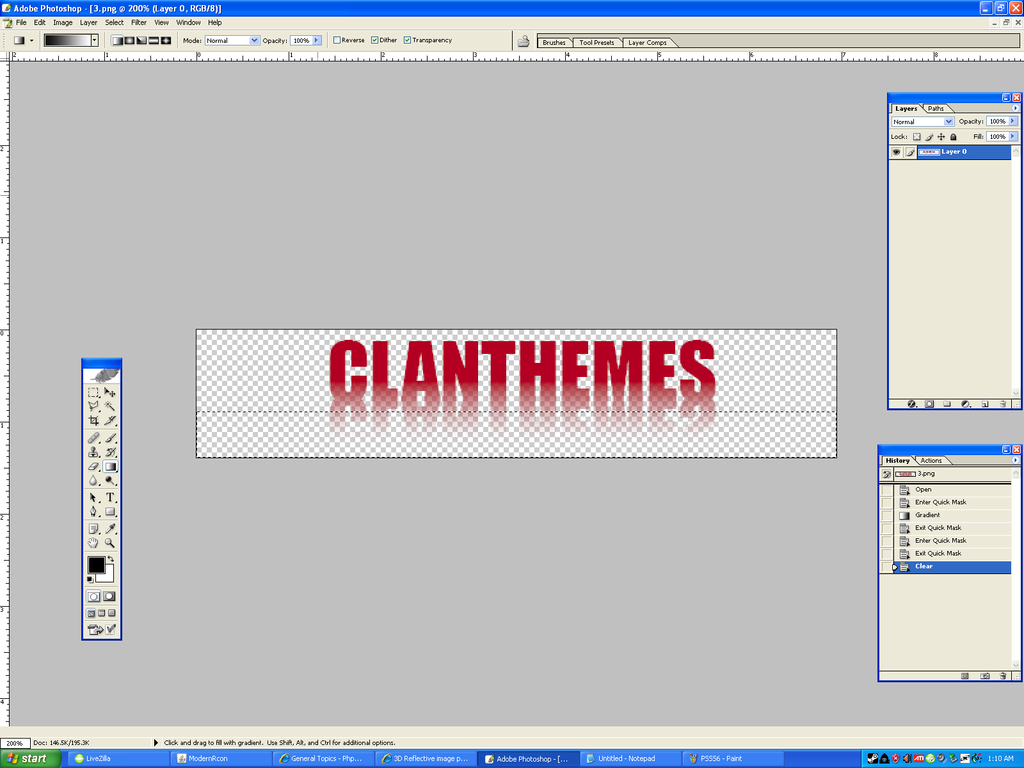1024x768 pixels.
Task: Open the Select menu
Action: [x=114, y=22]
